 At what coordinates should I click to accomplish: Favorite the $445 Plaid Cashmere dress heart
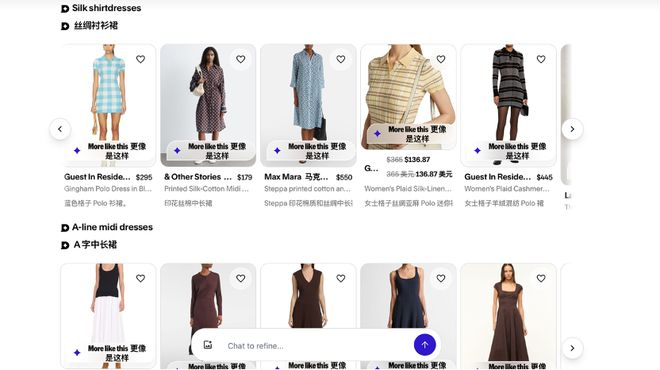point(541,59)
